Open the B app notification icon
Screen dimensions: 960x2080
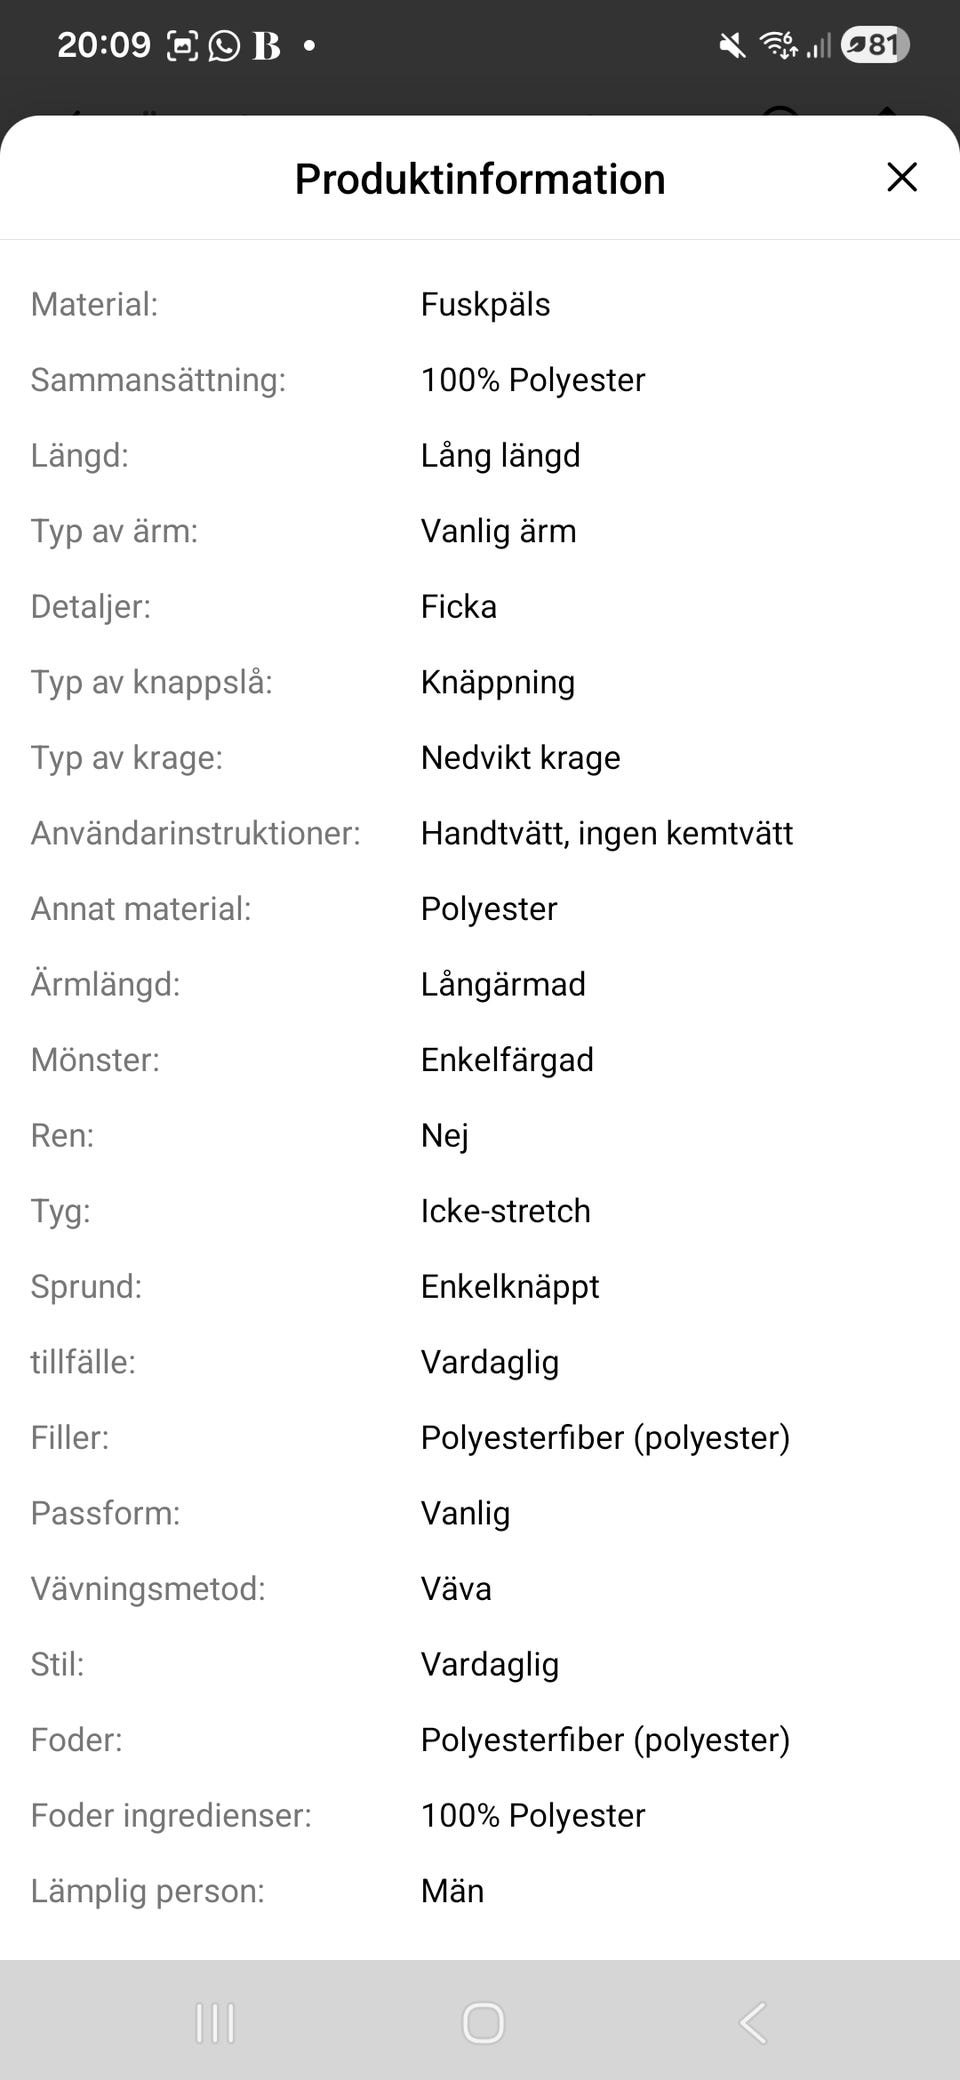click(265, 44)
